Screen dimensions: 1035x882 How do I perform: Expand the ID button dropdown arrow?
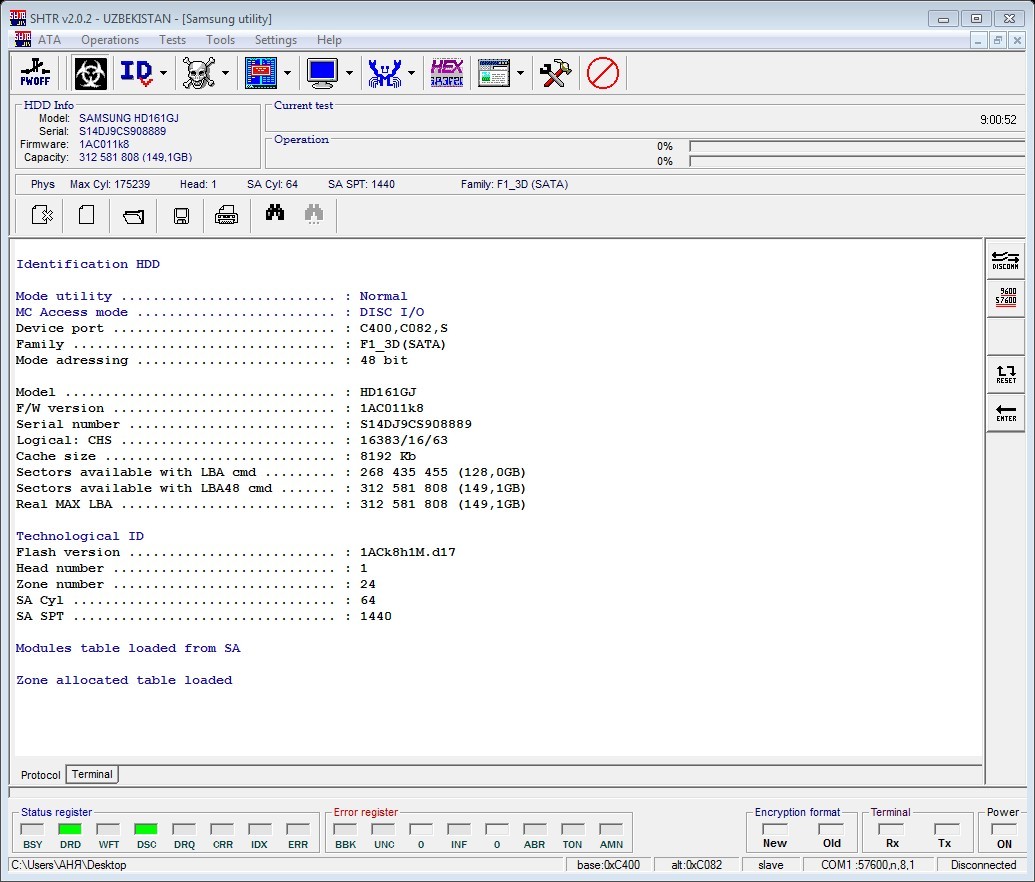point(164,73)
